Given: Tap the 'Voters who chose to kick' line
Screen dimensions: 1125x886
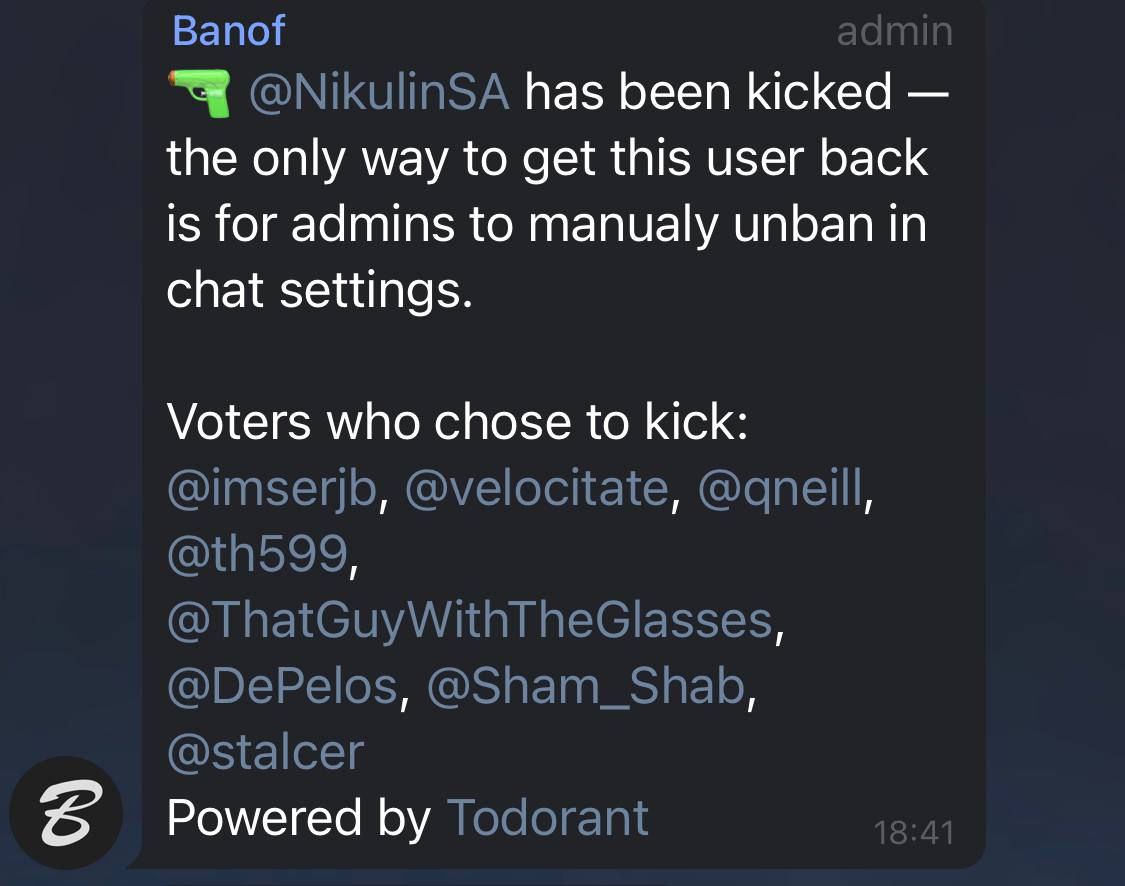Looking at the screenshot, I should [458, 422].
